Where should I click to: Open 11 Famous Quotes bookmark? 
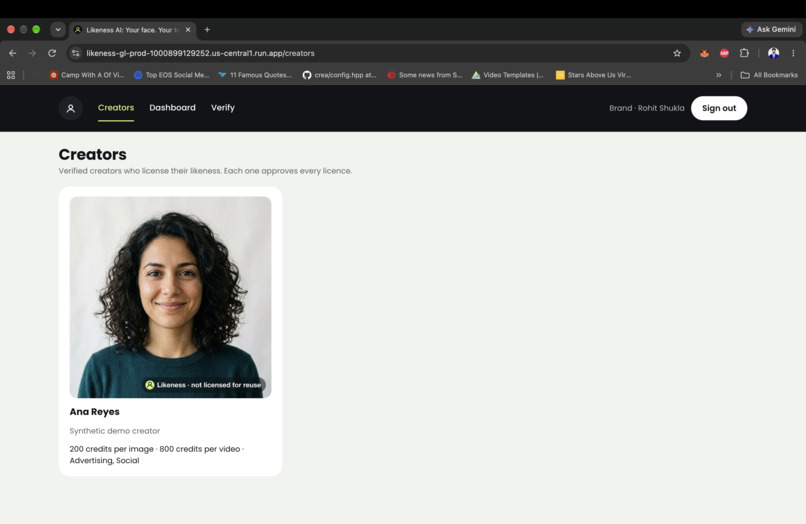(254, 75)
